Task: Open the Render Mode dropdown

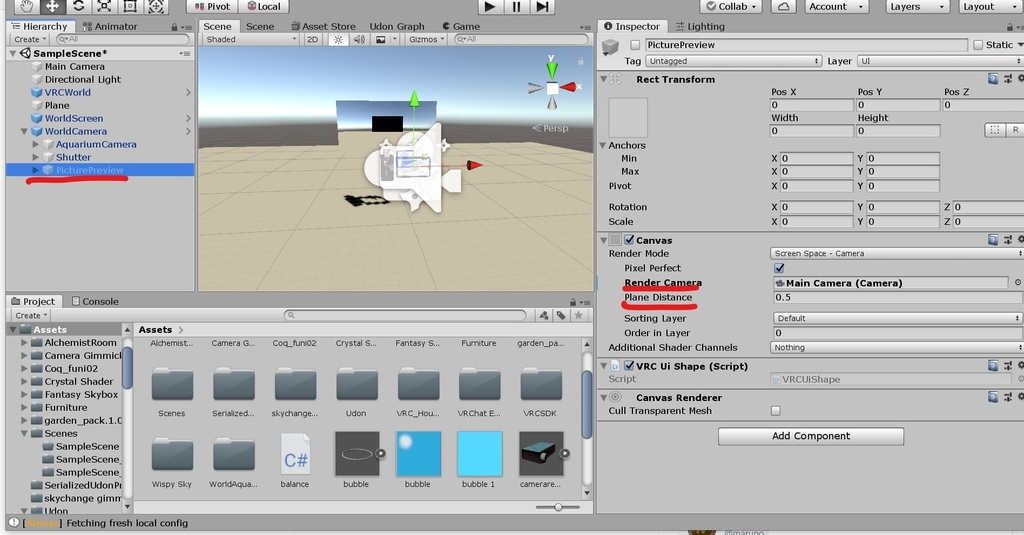Action: pos(896,253)
